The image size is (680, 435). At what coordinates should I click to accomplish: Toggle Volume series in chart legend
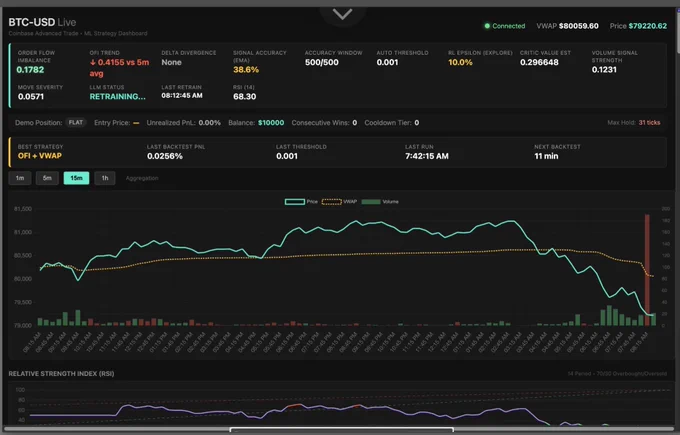[x=380, y=202]
